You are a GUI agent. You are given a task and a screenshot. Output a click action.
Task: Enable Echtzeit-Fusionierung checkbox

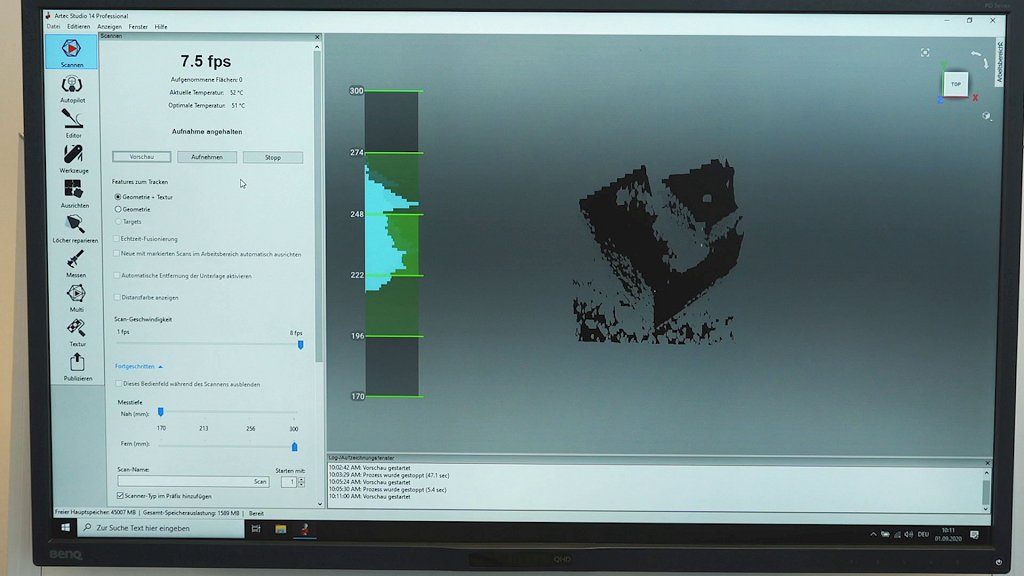[x=116, y=239]
